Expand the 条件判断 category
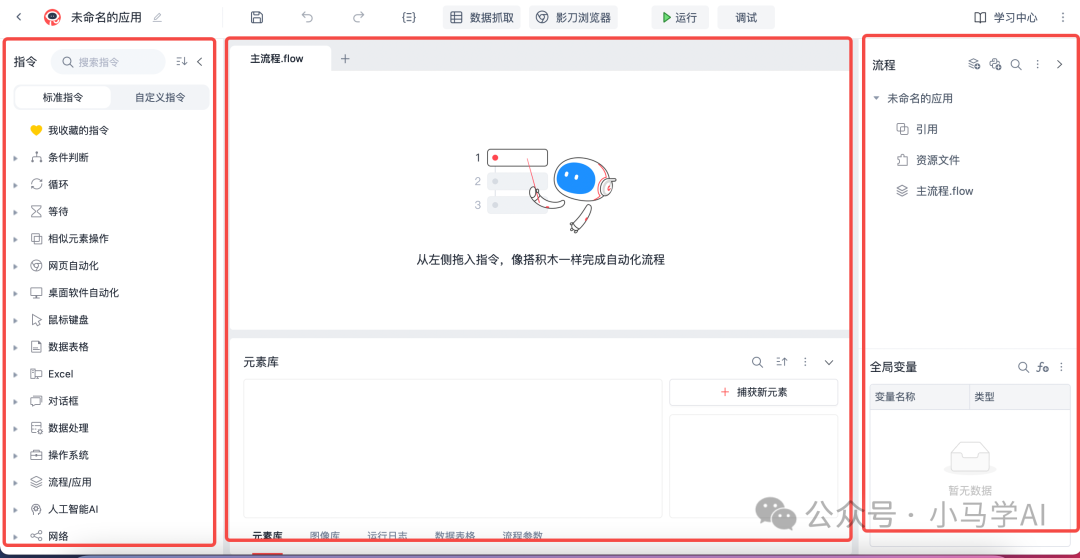The image size is (1080, 558). click(16, 158)
